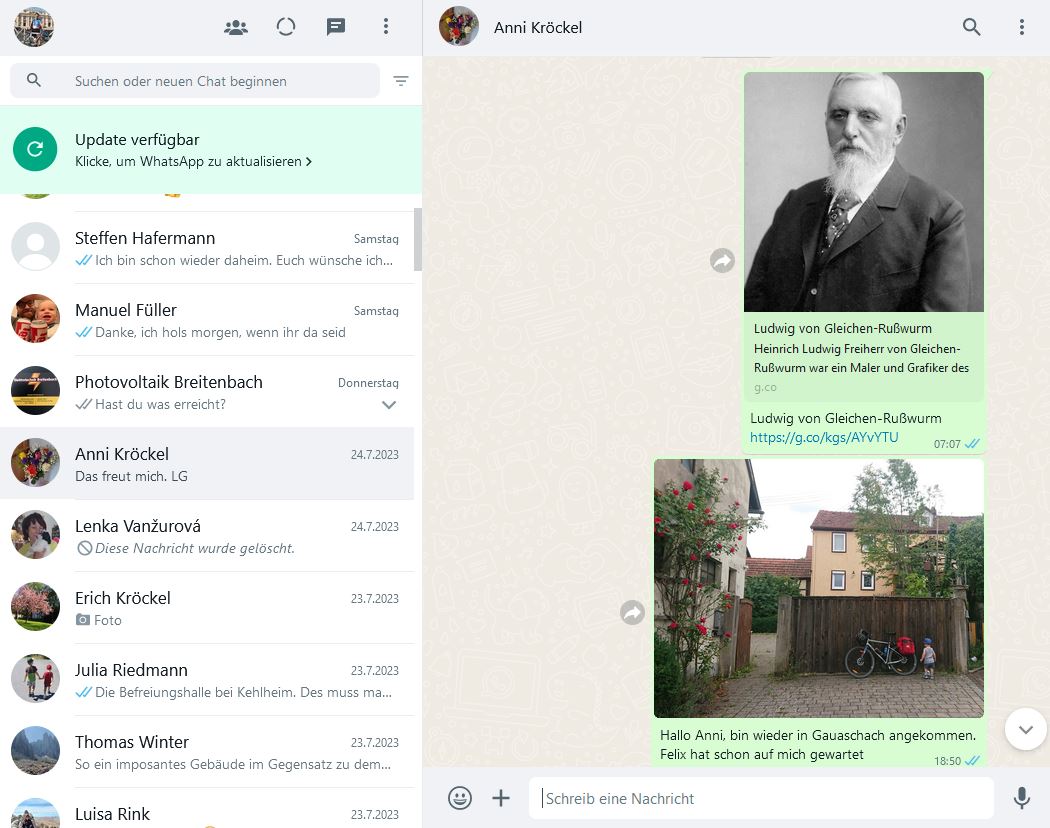Open Anni Kröckel's profile picture in header
This screenshot has width=1050, height=828.
(459, 26)
